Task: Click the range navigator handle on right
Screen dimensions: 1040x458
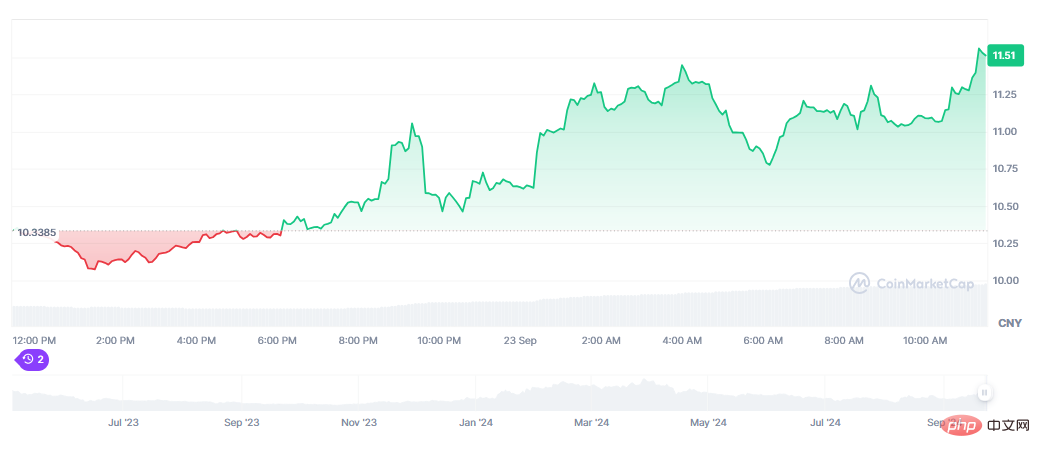Action: click(984, 393)
